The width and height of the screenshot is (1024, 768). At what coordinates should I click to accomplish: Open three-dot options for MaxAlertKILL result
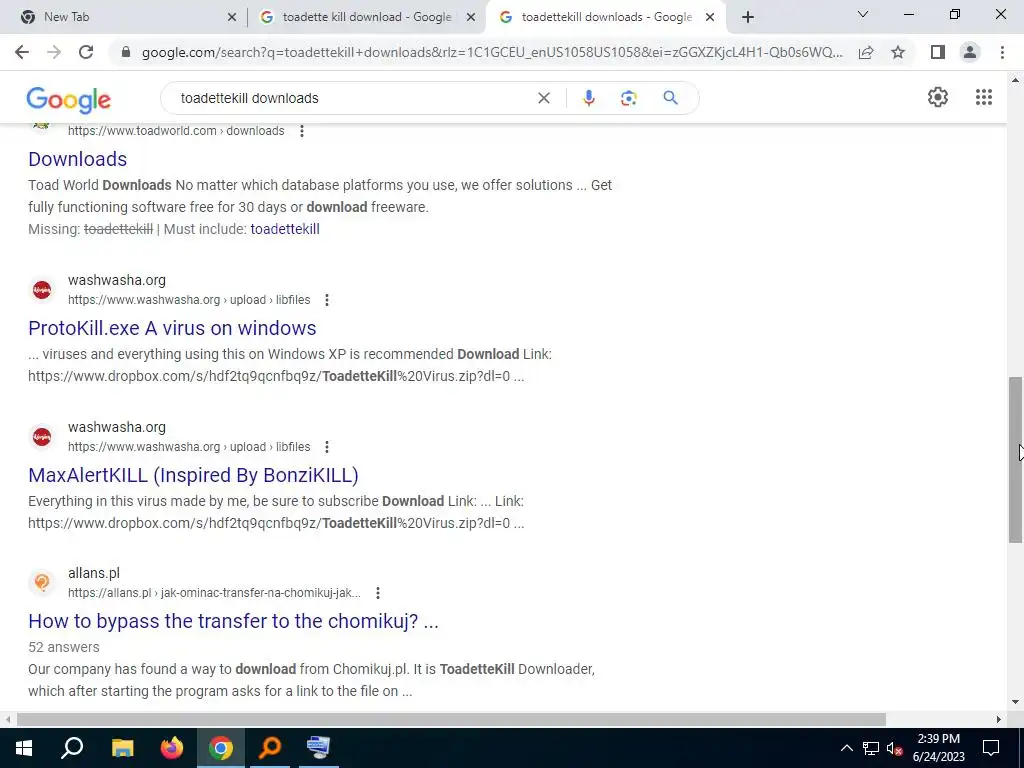click(x=327, y=447)
